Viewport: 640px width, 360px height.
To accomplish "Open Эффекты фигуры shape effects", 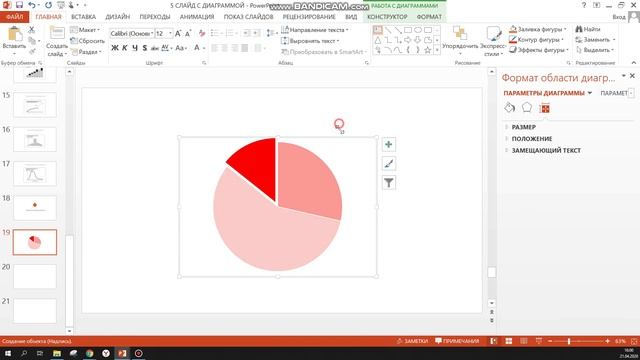I will pos(539,50).
